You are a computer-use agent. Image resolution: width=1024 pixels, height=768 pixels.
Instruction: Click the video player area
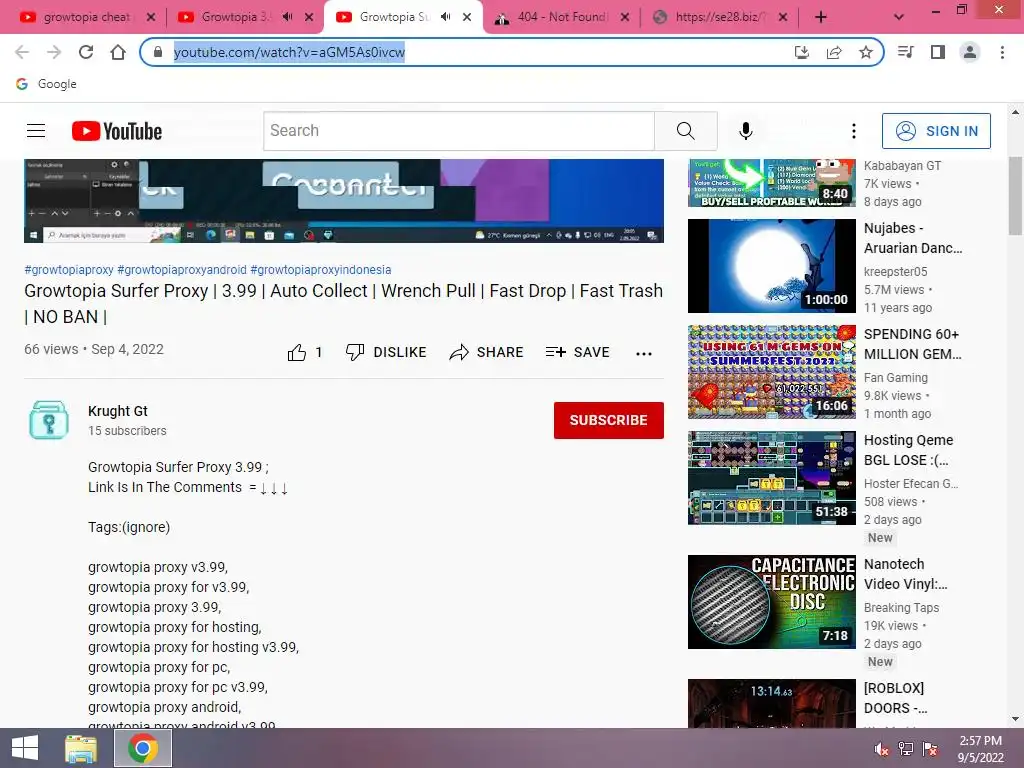[344, 200]
